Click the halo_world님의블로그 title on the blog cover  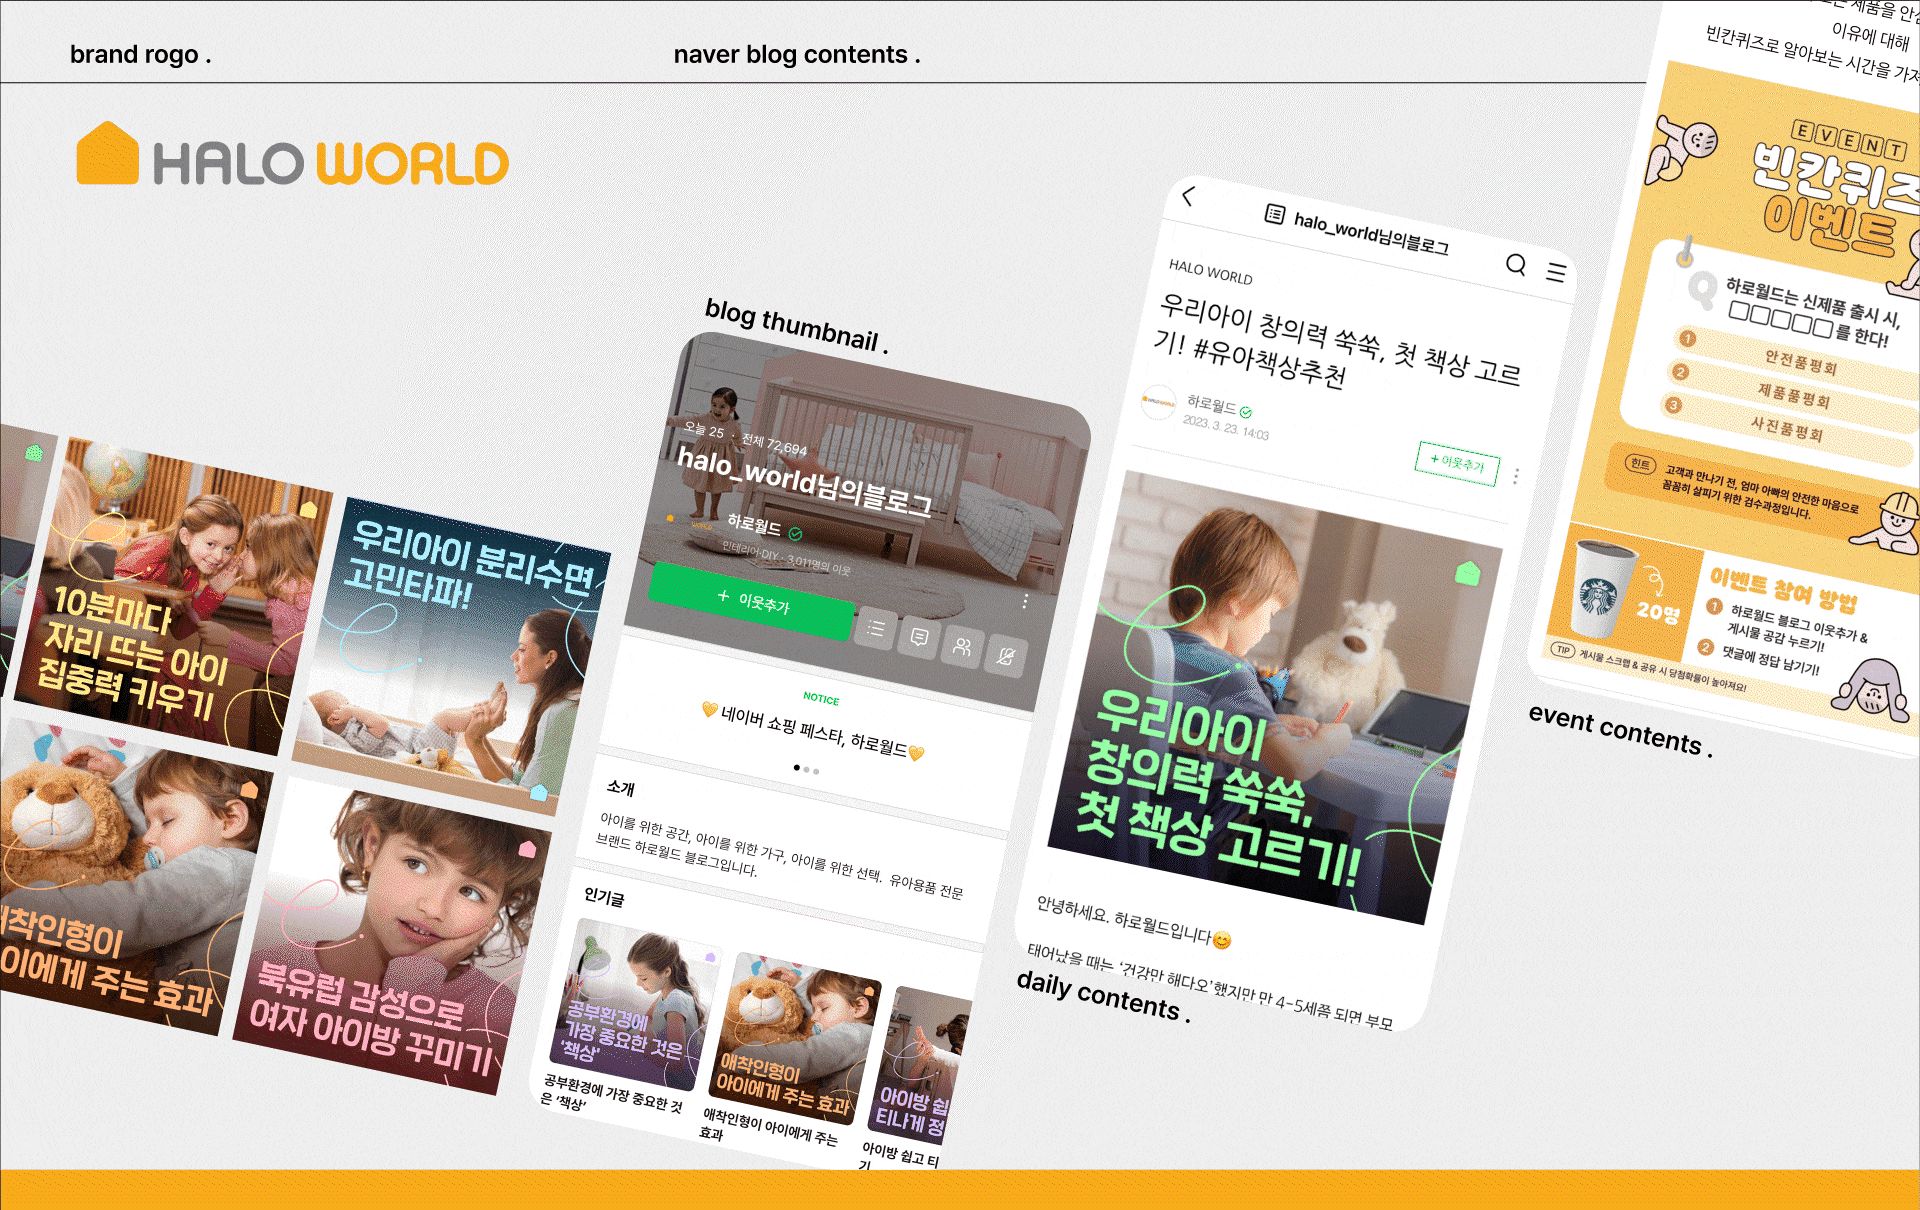coord(804,481)
